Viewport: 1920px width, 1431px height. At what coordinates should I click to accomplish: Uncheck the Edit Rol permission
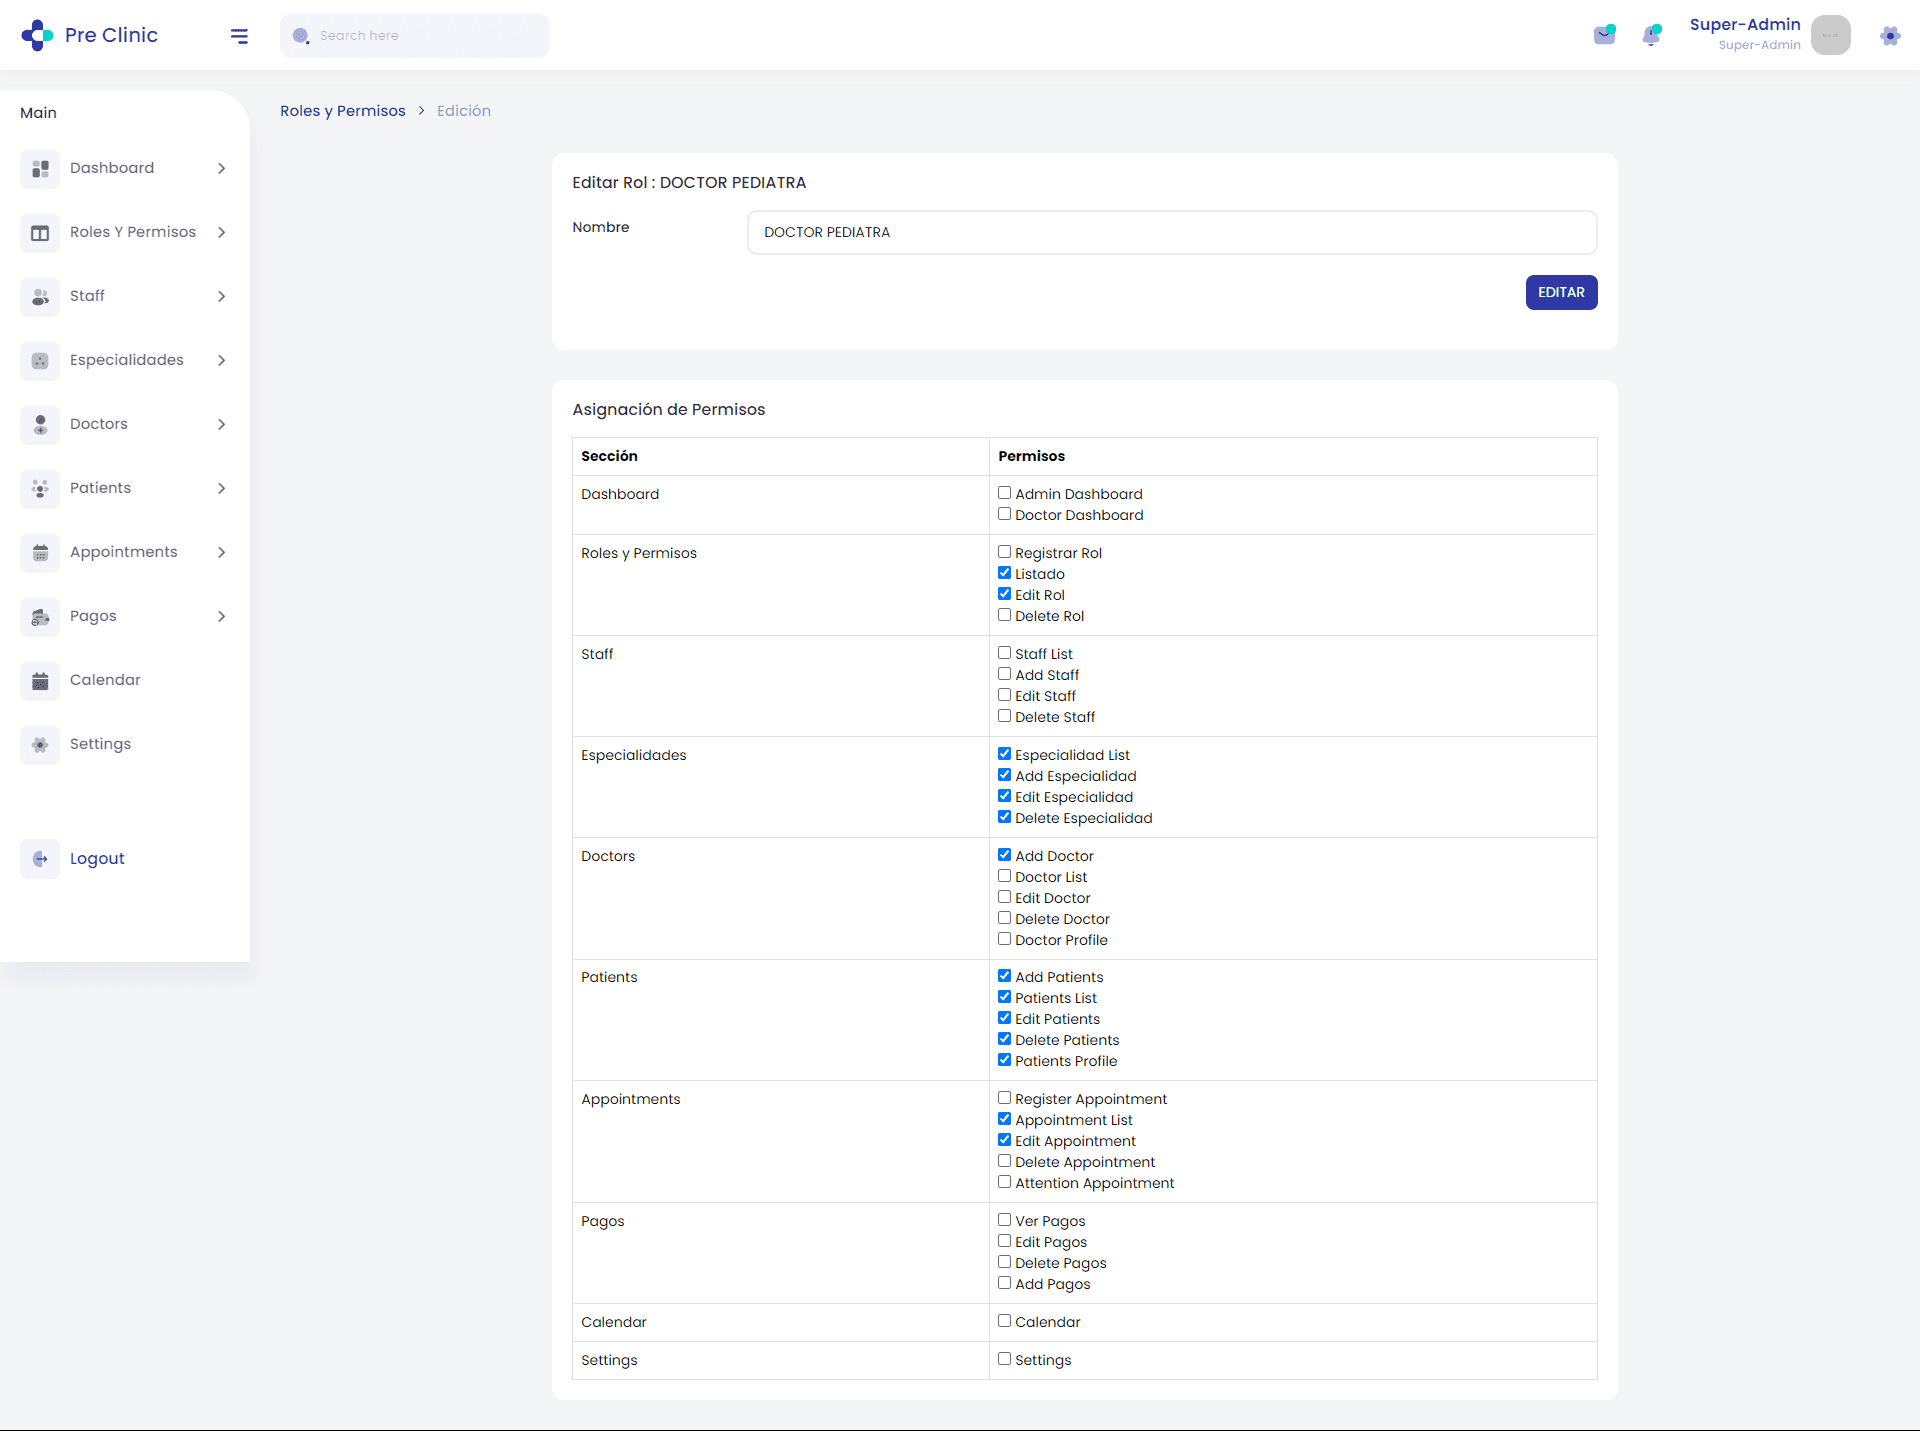[1004, 594]
